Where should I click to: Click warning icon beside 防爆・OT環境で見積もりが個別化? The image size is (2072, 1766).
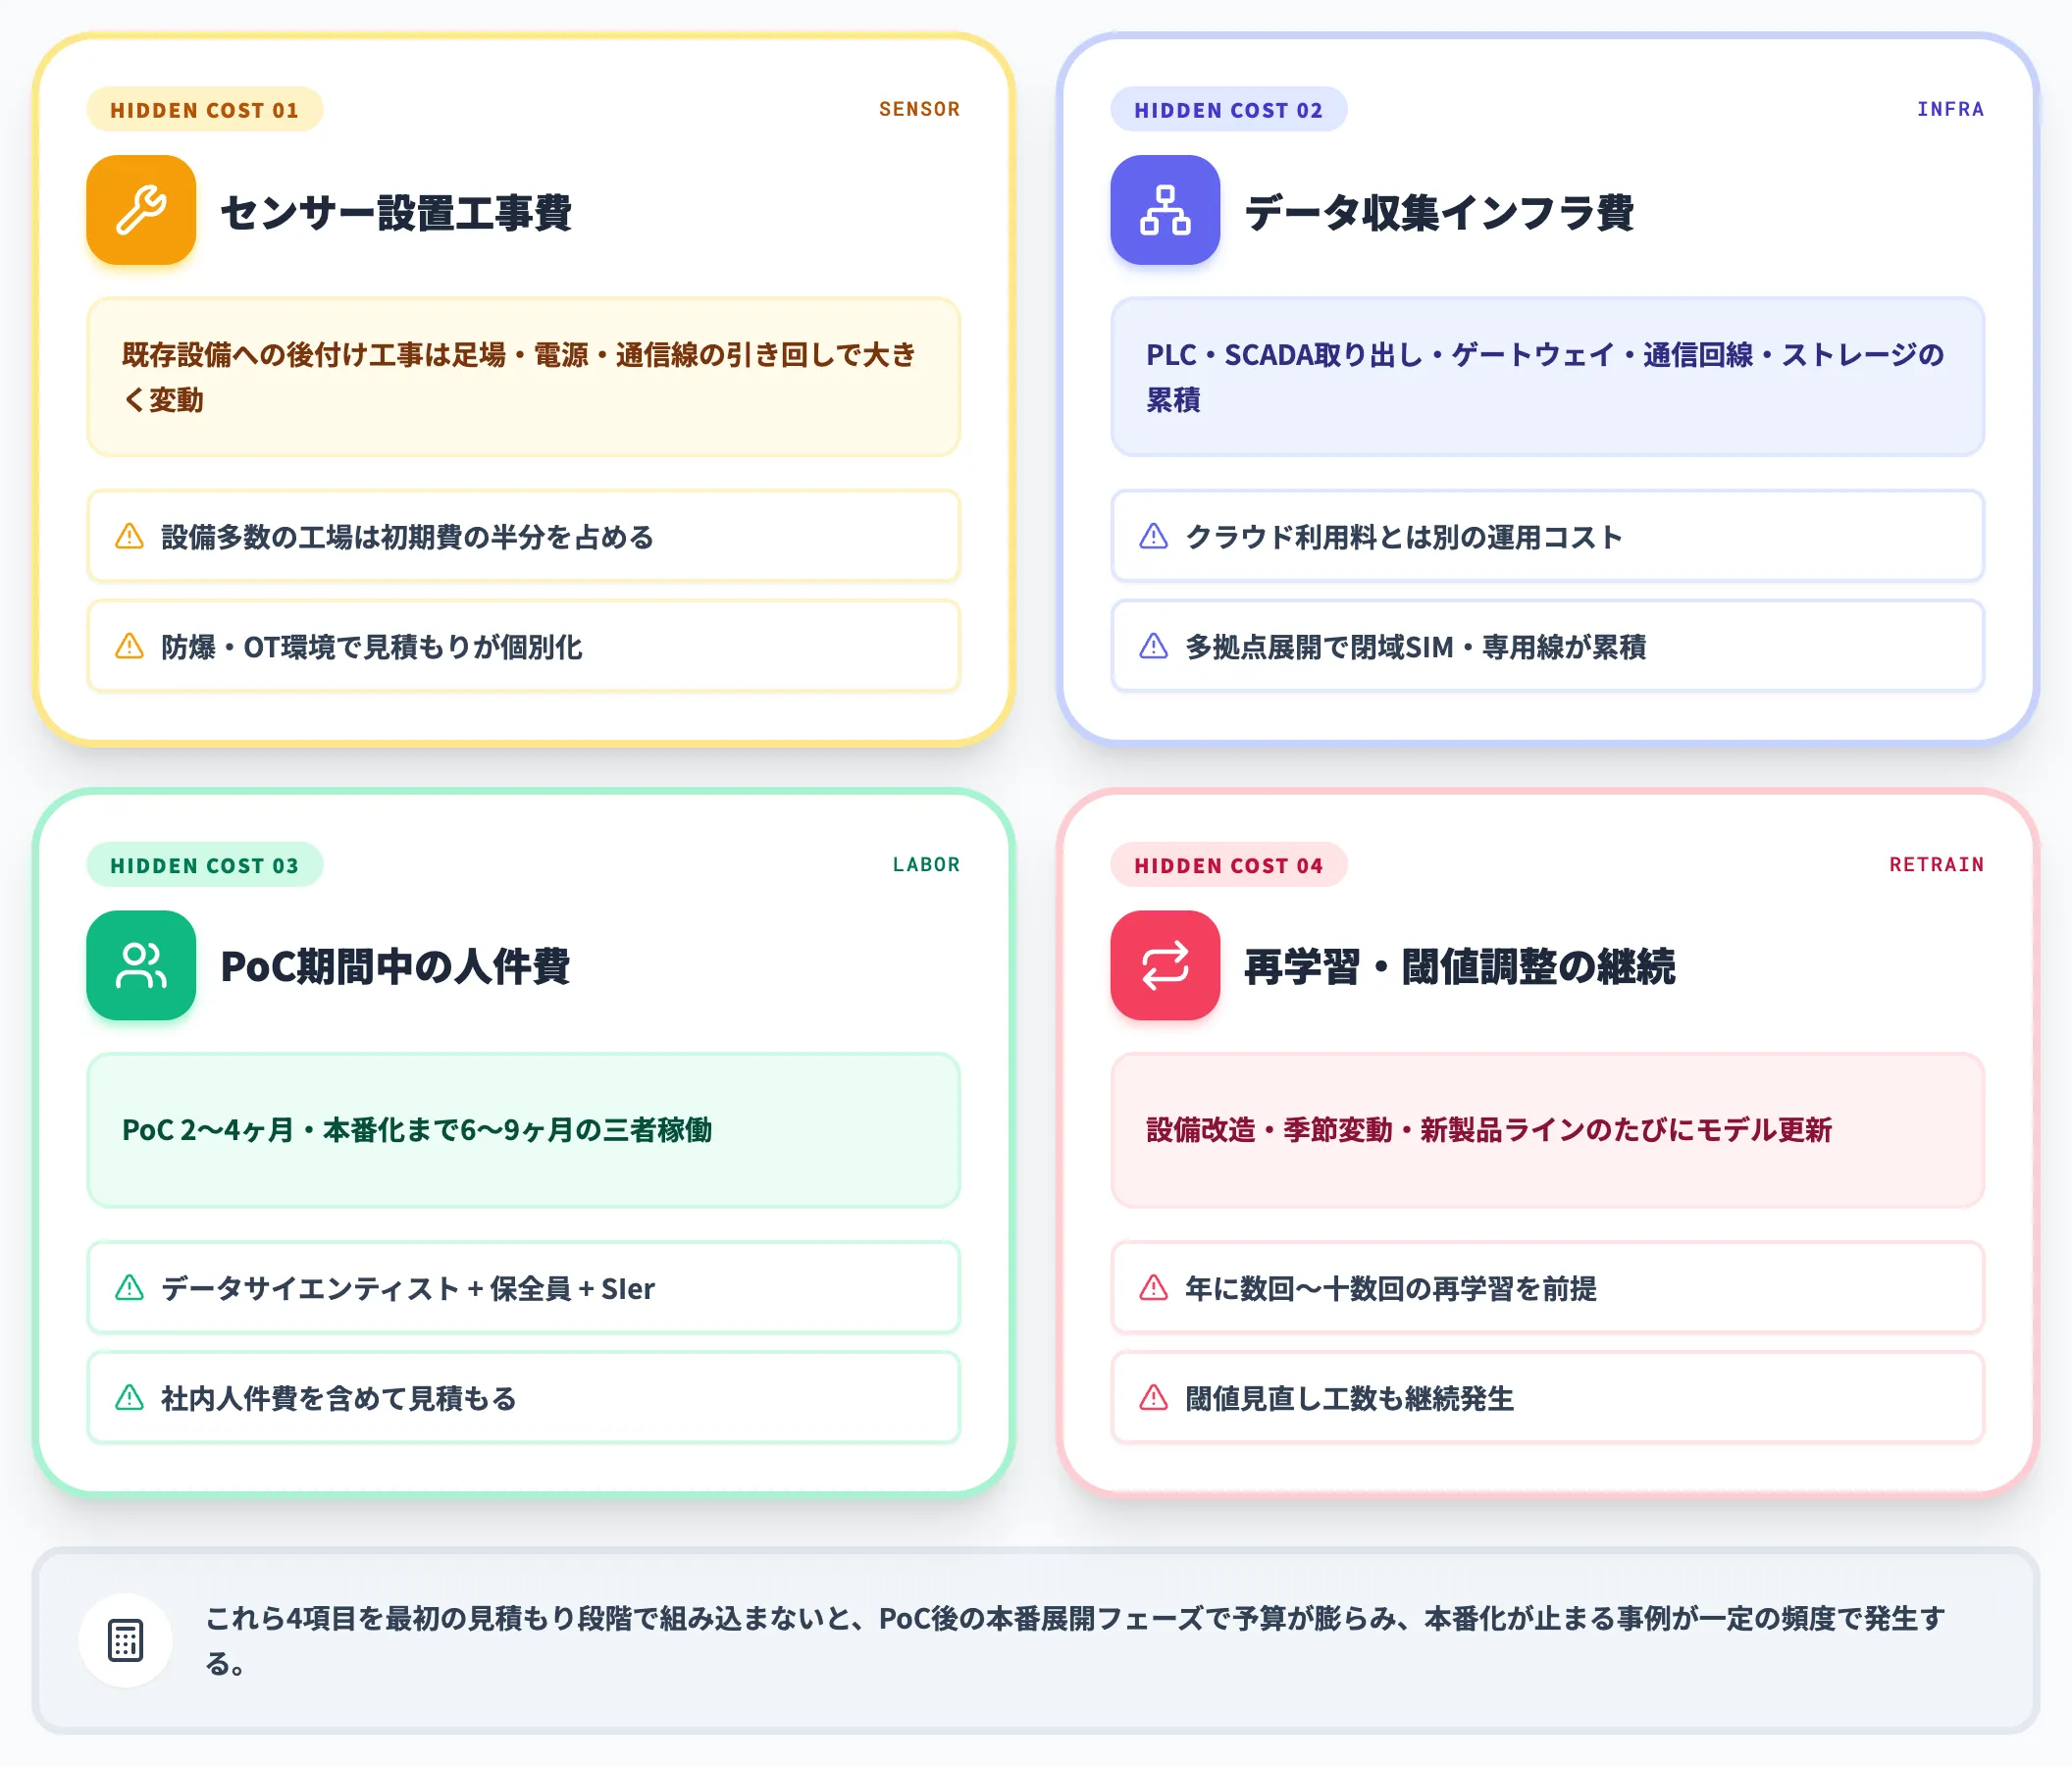130,647
